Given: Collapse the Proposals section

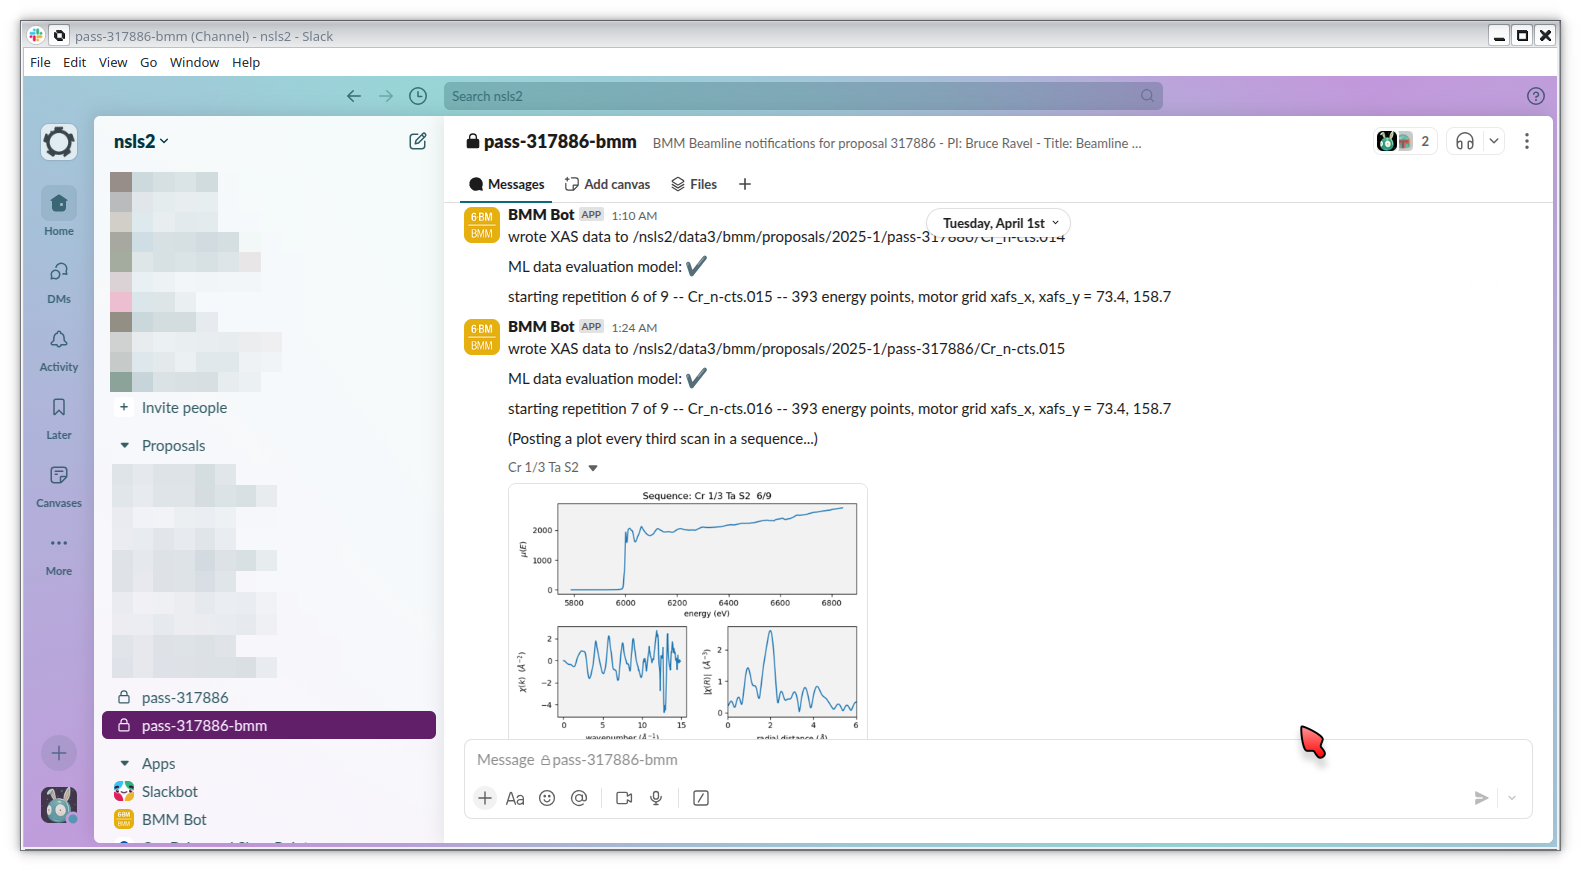Looking at the screenshot, I should pos(125,446).
